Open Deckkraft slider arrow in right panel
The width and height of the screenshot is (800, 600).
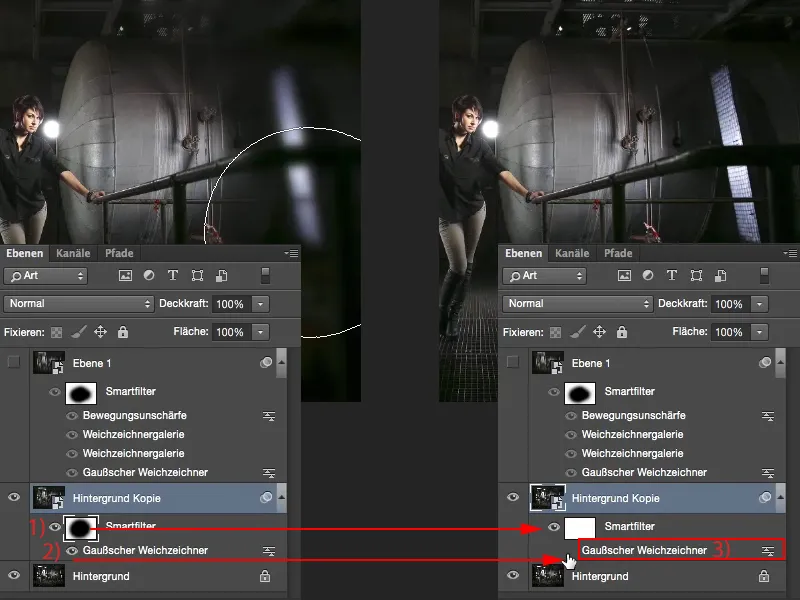tap(759, 304)
